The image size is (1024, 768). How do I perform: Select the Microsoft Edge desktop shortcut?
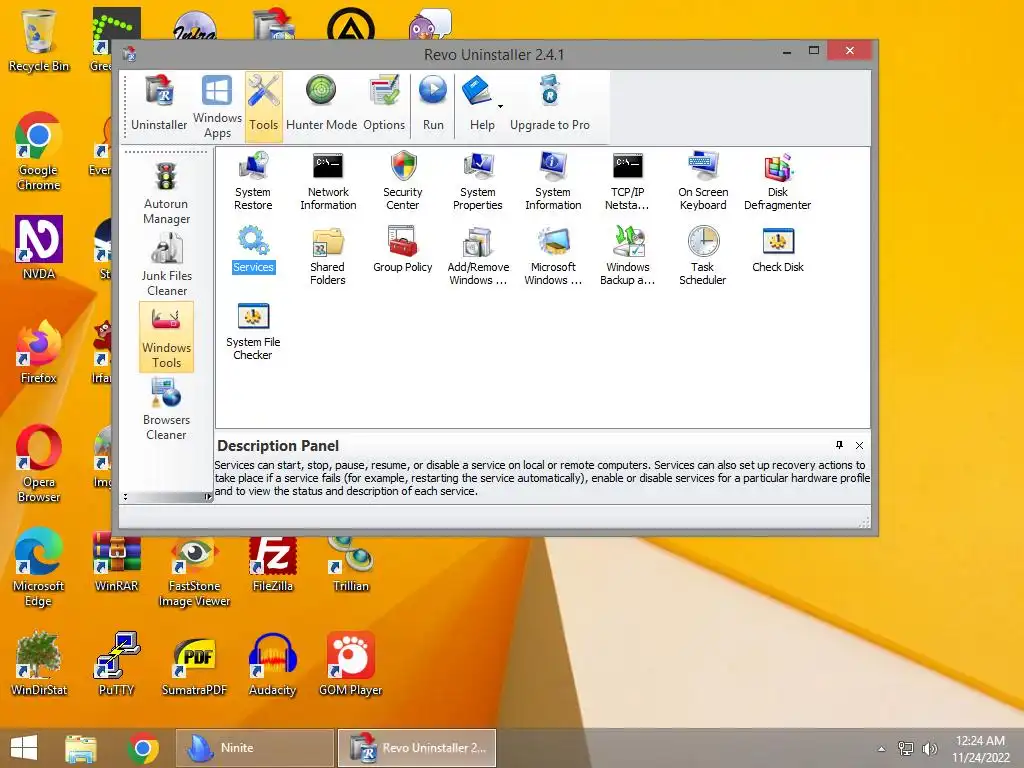39,567
